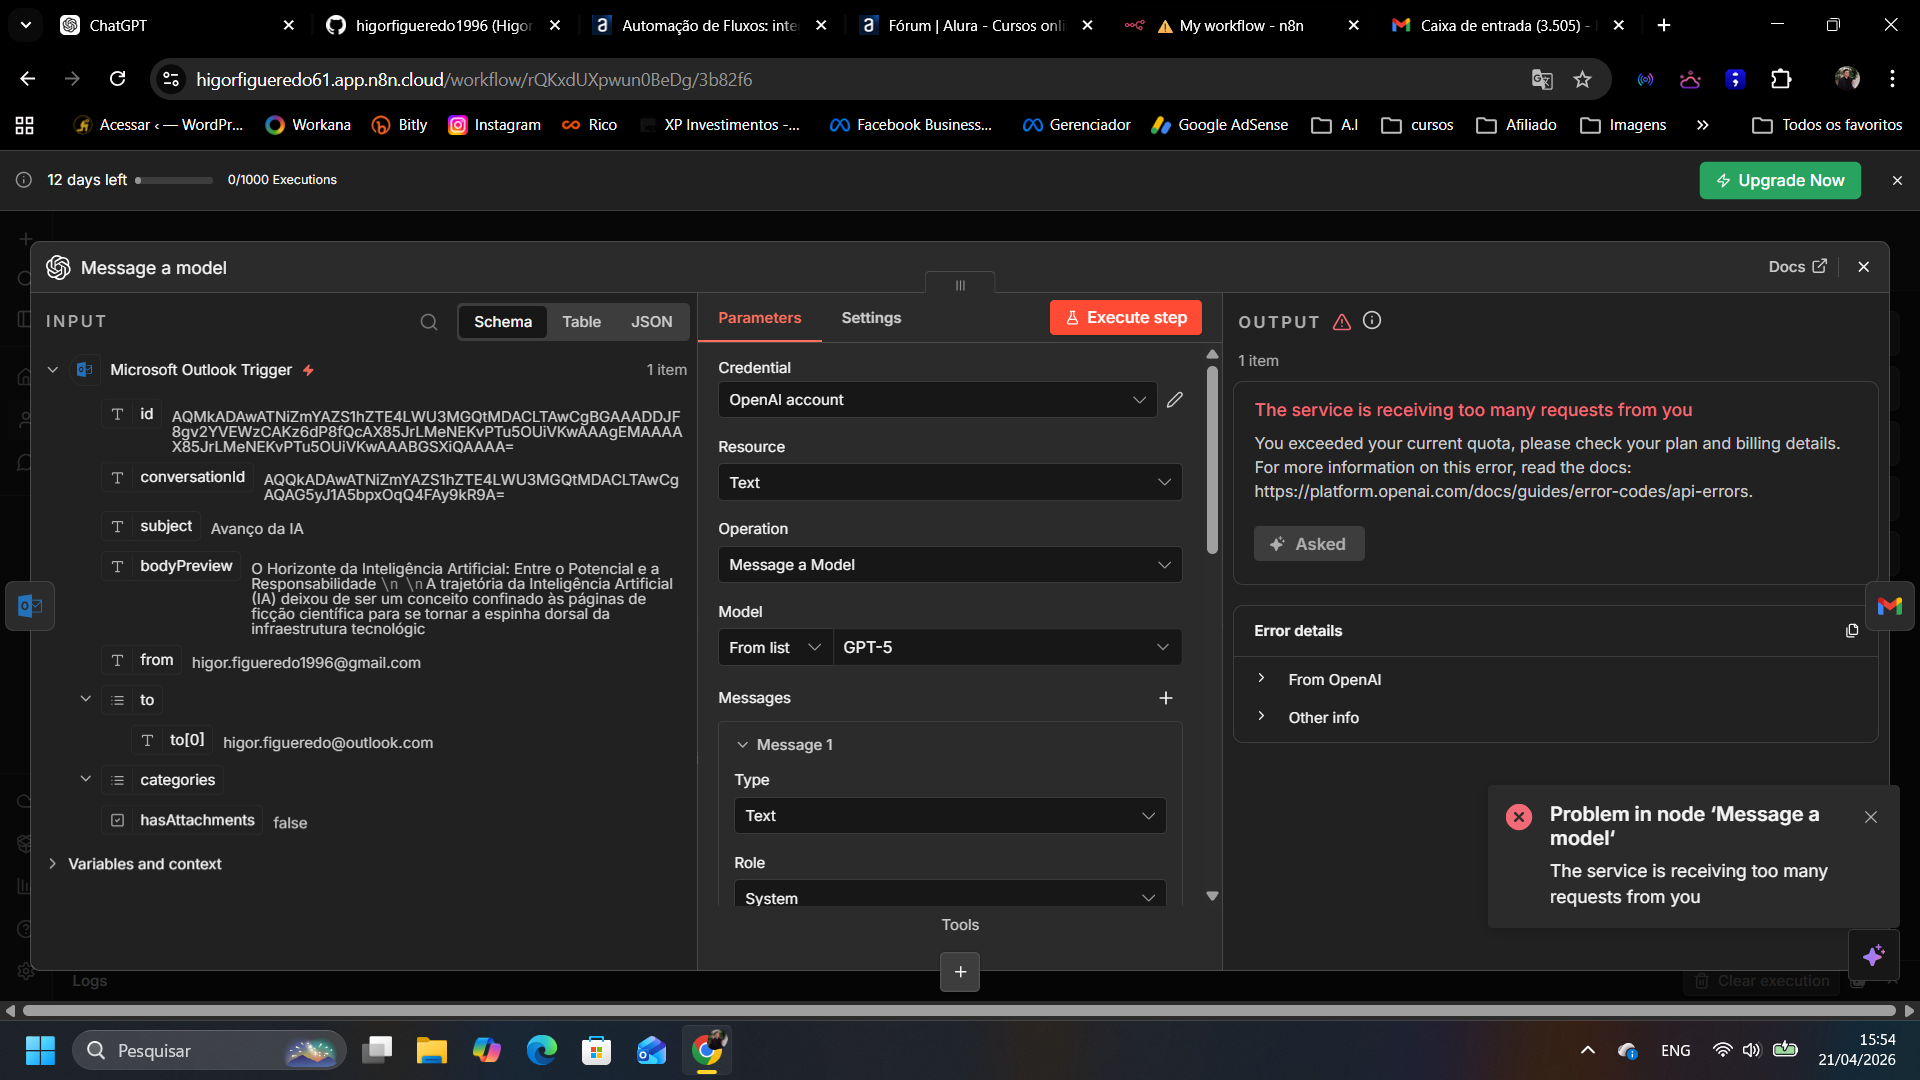Viewport: 1920px width, 1080px height.
Task: Add a new message with plus icon
Action: [1165, 698]
